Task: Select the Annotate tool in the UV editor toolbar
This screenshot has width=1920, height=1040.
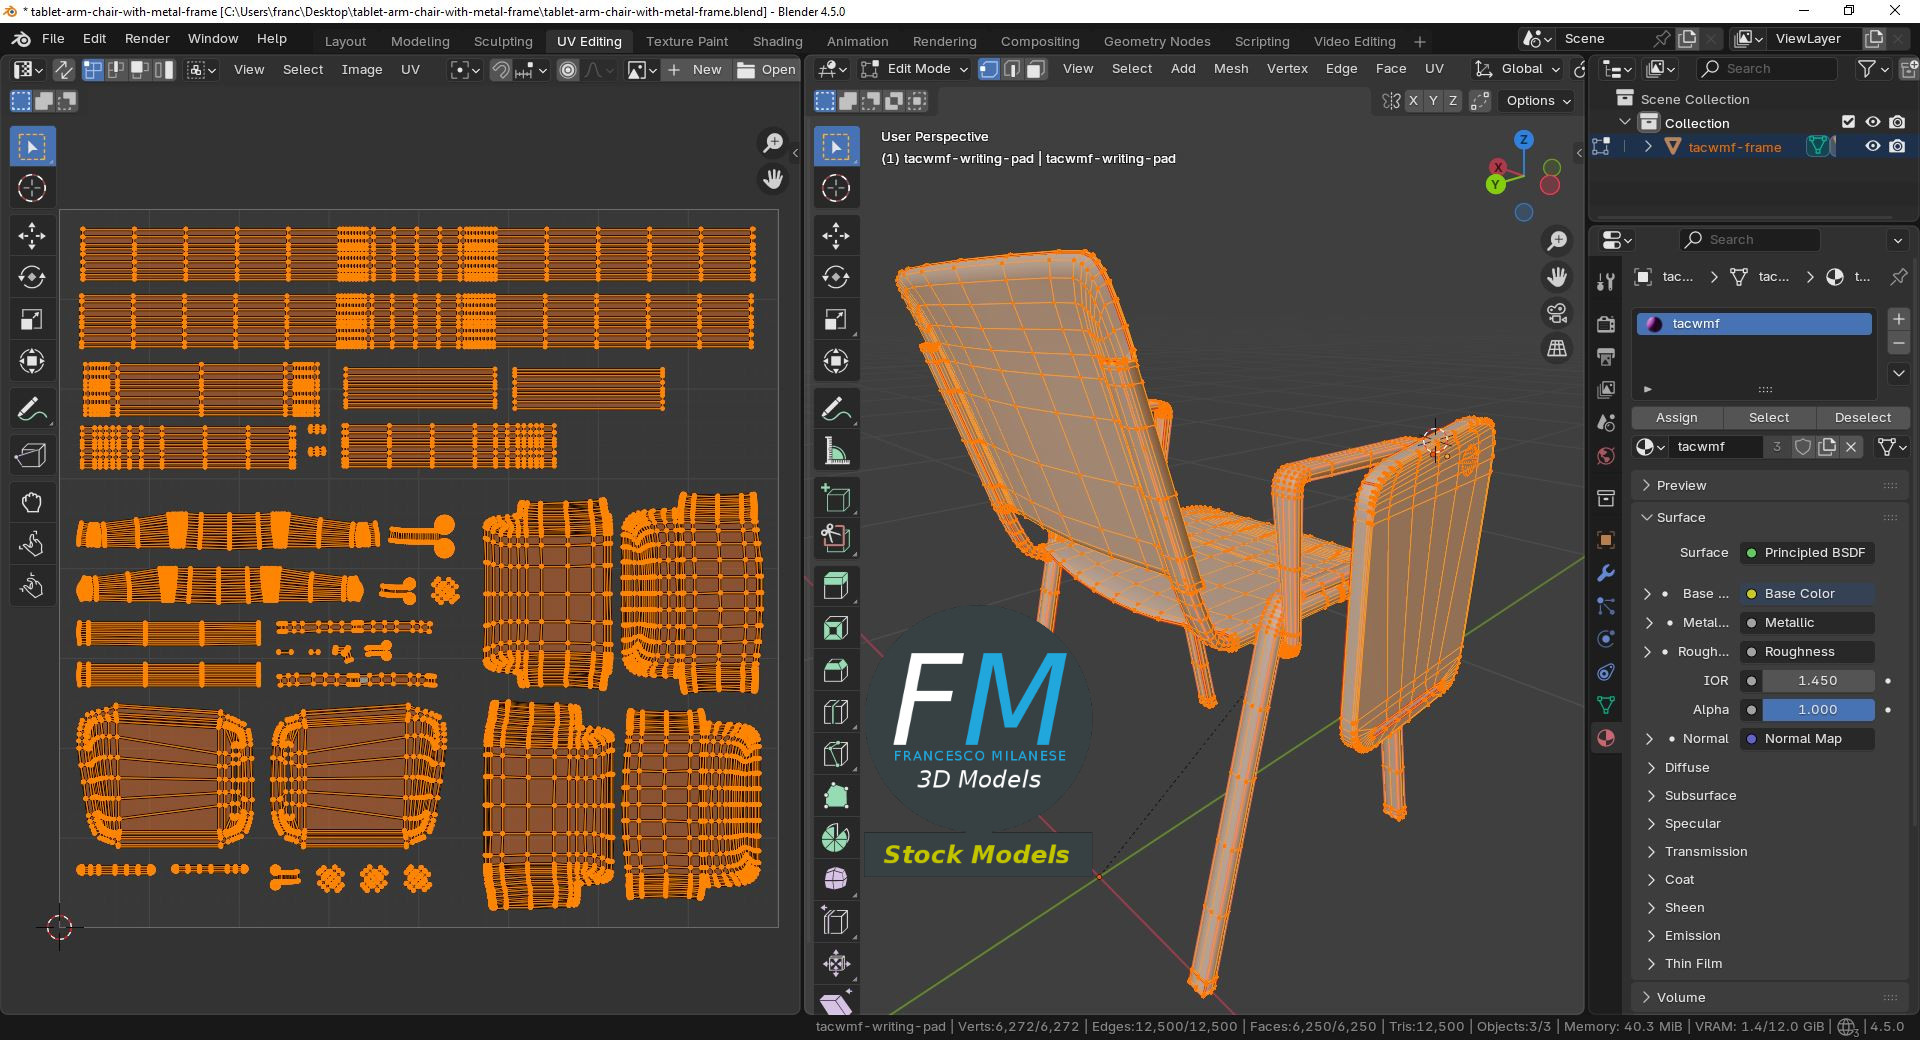Action: (32, 409)
